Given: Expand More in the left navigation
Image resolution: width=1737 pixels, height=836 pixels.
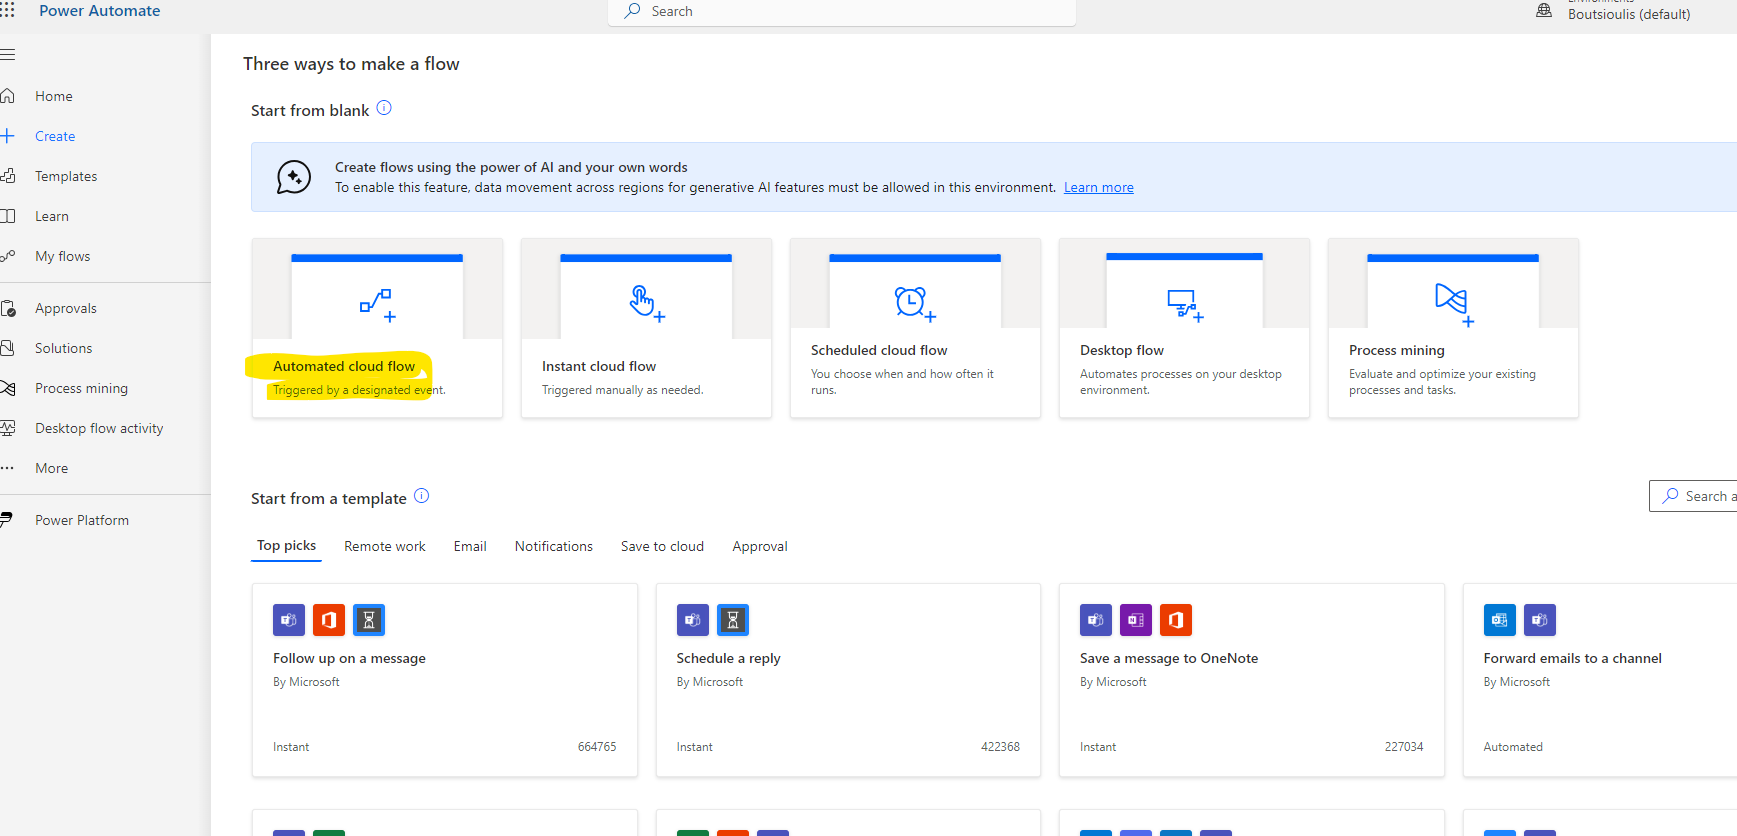Looking at the screenshot, I should pyautogui.click(x=52, y=468).
